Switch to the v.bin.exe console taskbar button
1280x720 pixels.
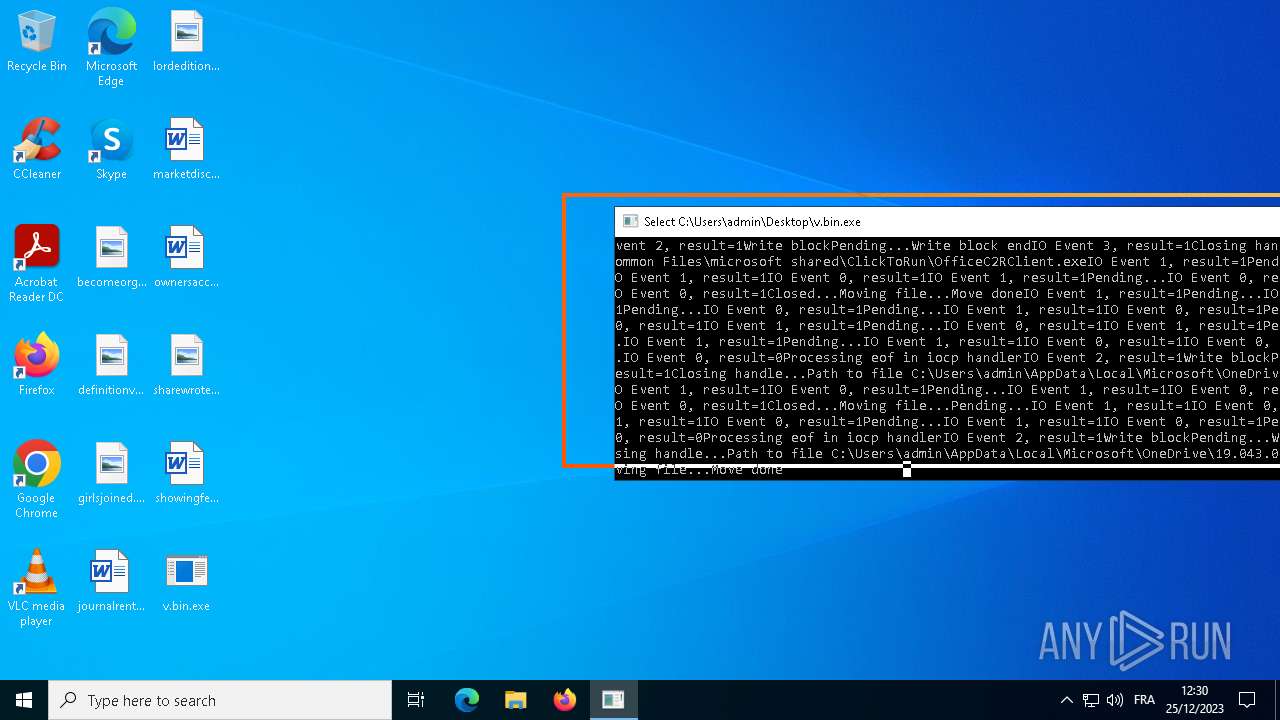point(613,700)
